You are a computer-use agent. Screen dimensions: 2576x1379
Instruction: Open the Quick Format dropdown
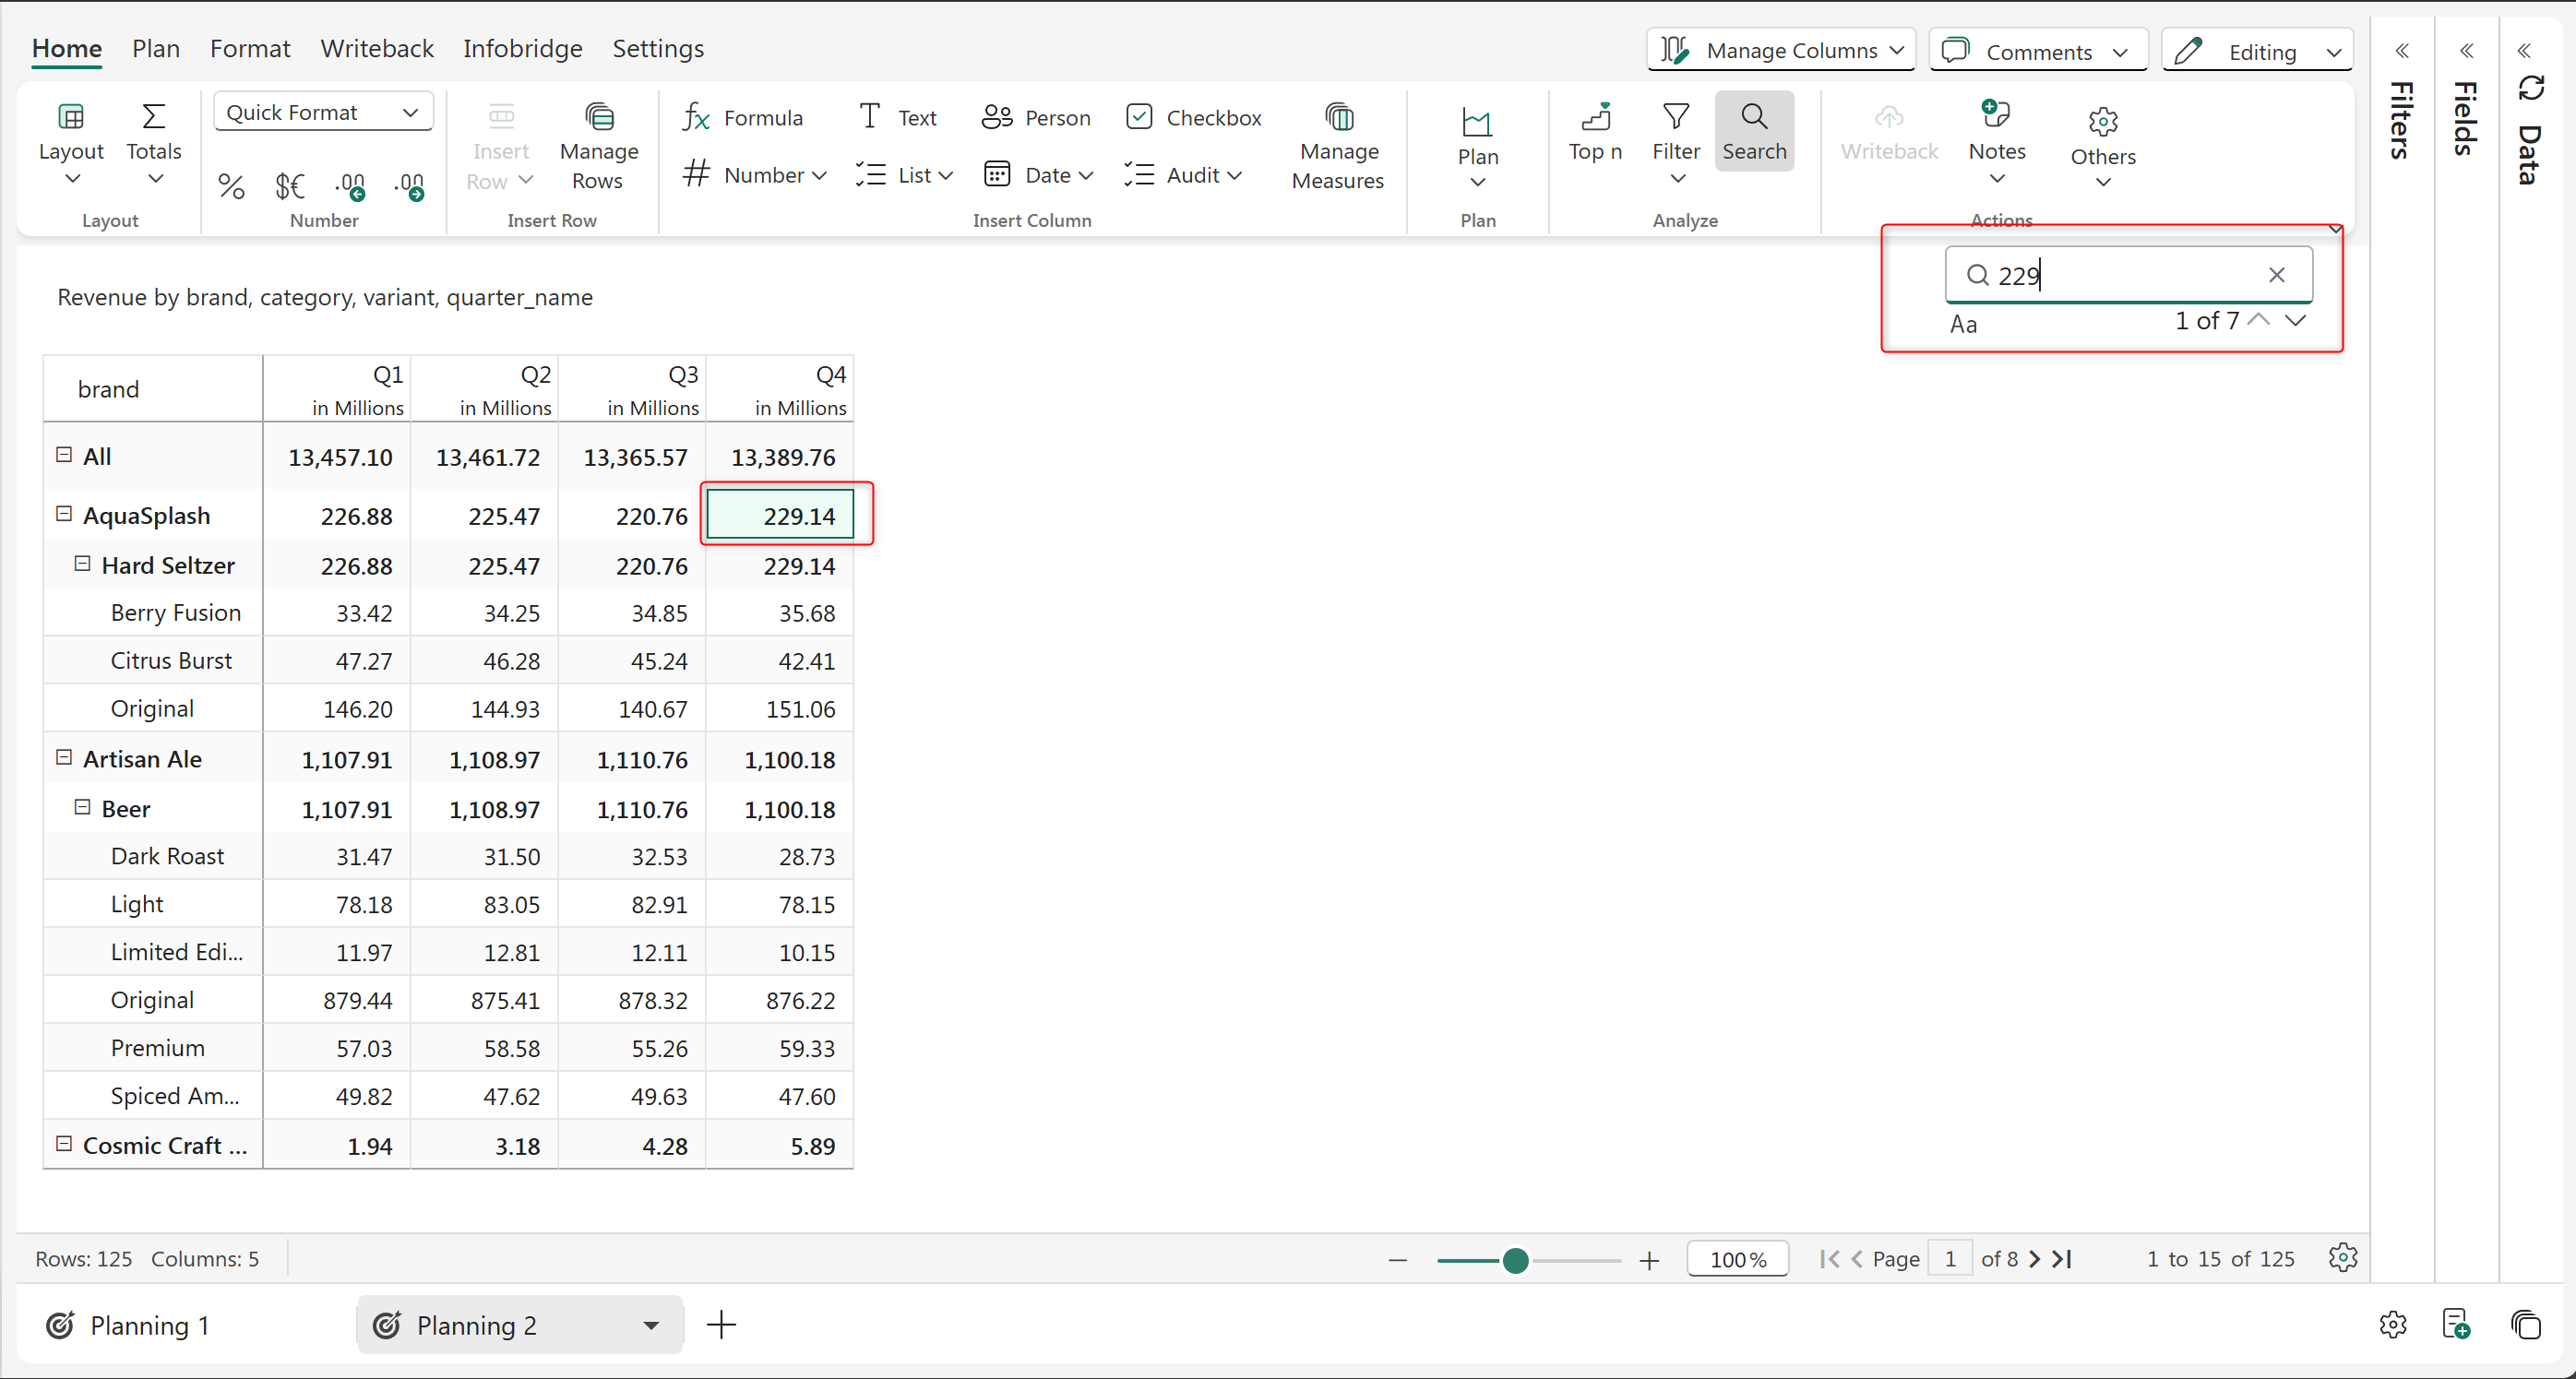(x=322, y=112)
